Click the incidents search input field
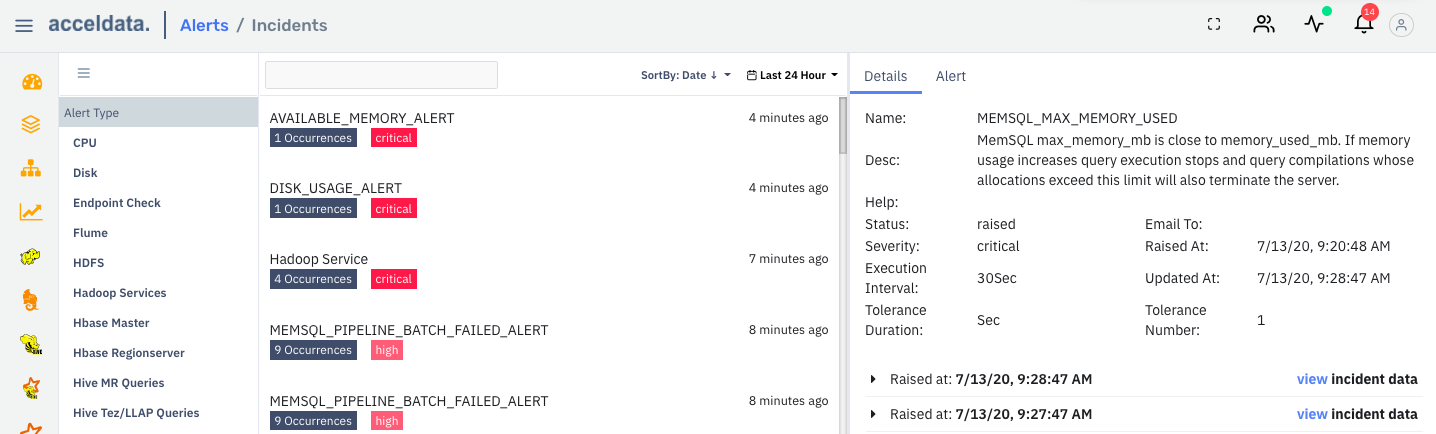 (381, 75)
